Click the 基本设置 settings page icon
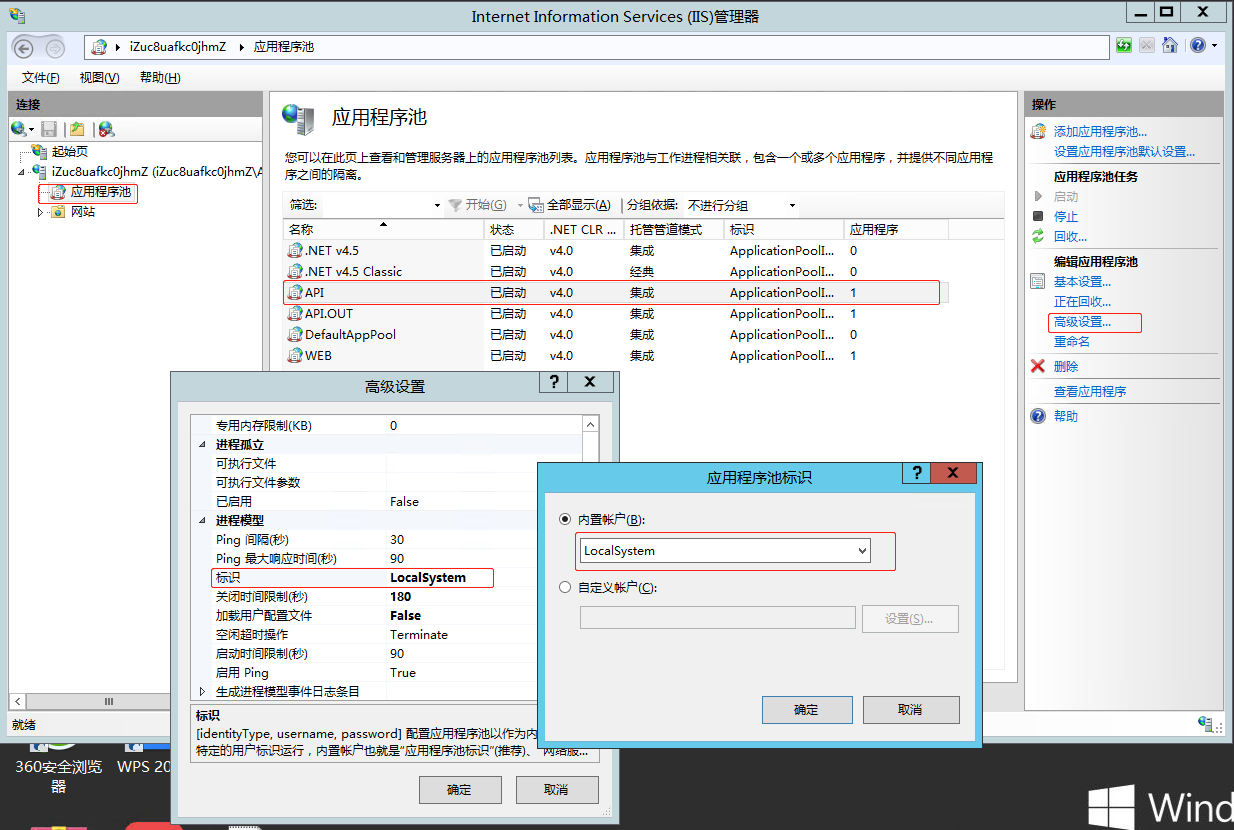The height and width of the screenshot is (830, 1234). [1038, 282]
